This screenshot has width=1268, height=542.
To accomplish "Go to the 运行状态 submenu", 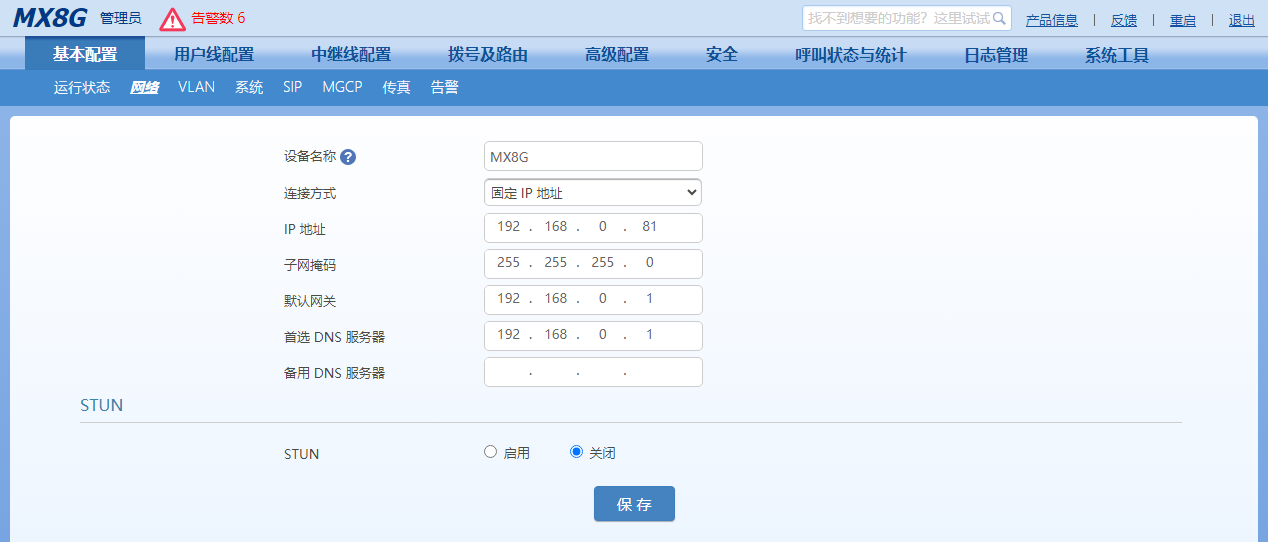I will pos(82,87).
